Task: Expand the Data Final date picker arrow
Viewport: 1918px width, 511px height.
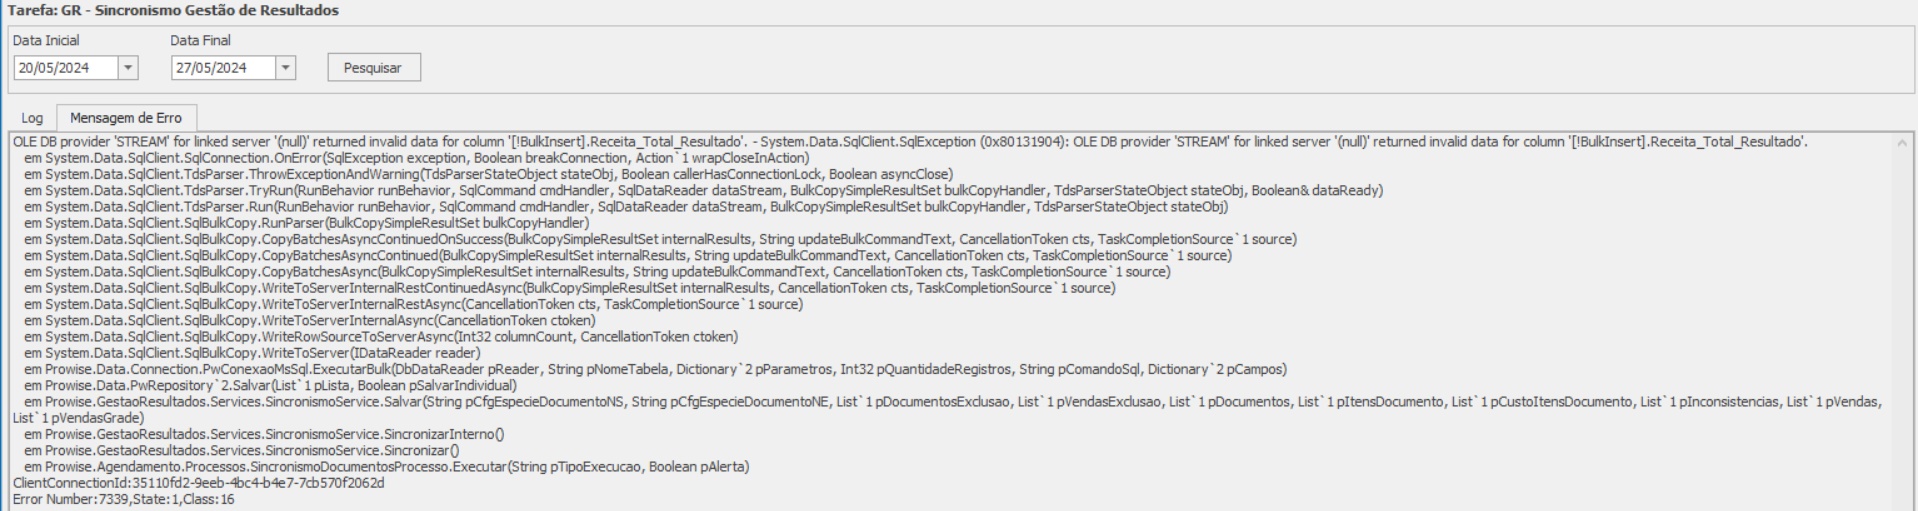Action: 285,68
